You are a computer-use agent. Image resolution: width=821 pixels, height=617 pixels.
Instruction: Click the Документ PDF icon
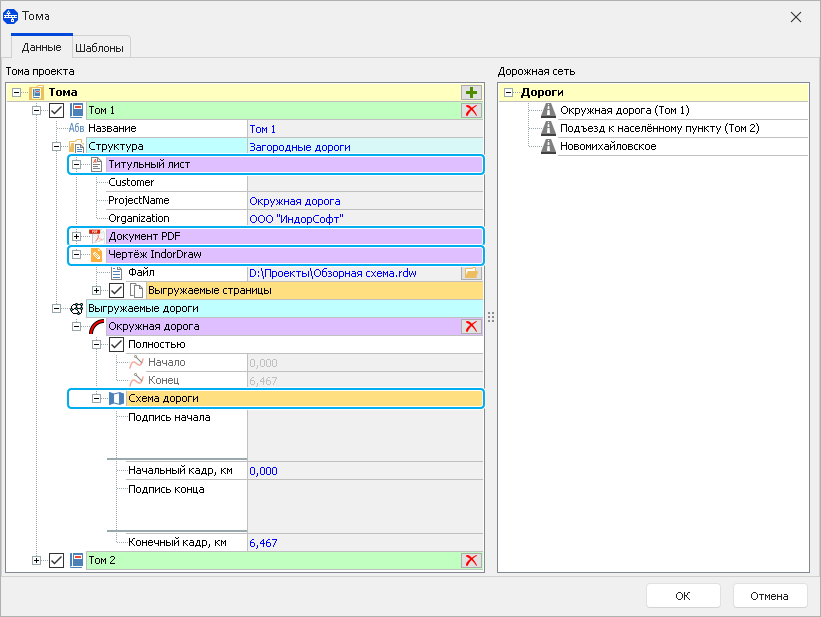(x=96, y=236)
